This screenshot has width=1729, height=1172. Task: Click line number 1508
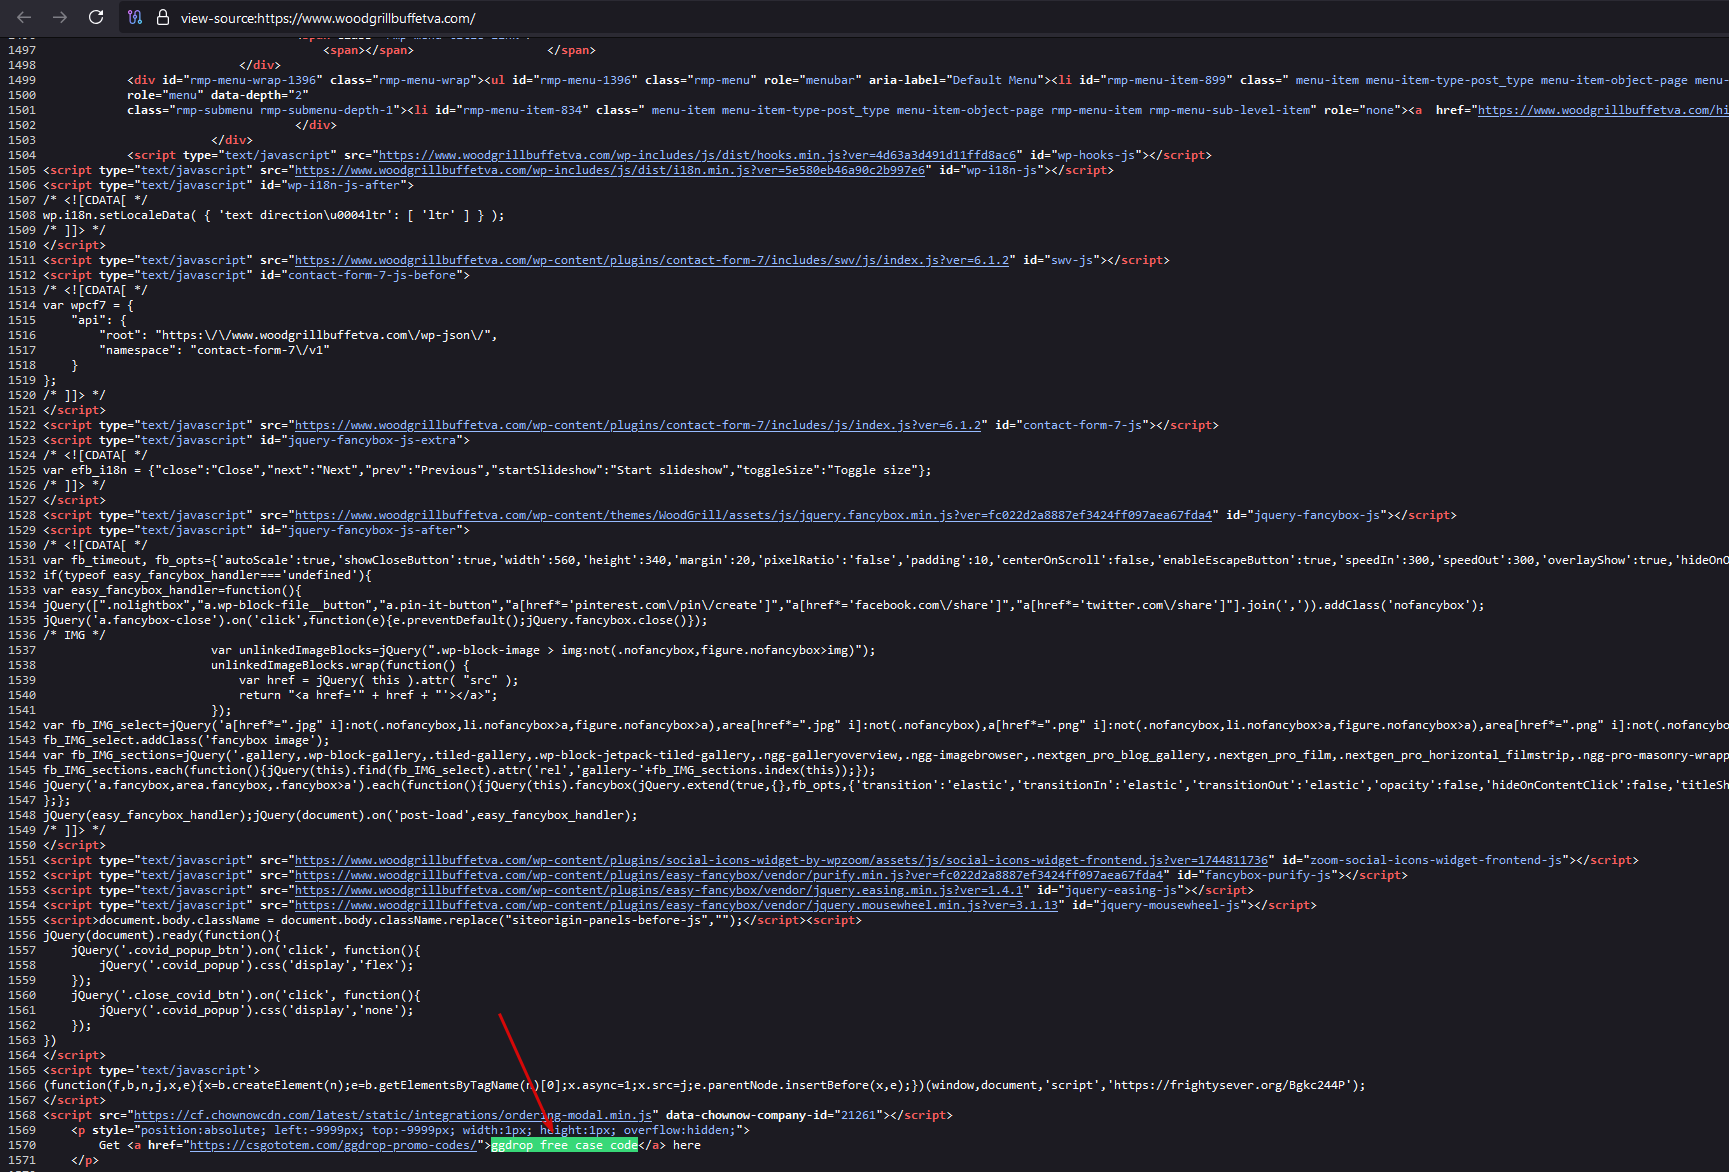(x=21, y=215)
